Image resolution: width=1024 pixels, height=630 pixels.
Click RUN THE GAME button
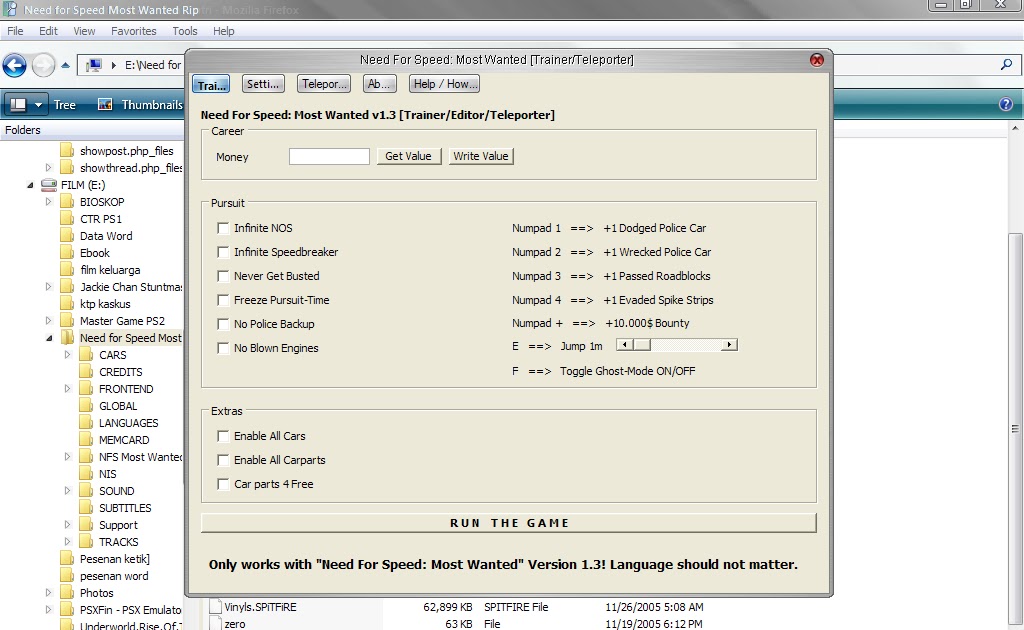[509, 523]
